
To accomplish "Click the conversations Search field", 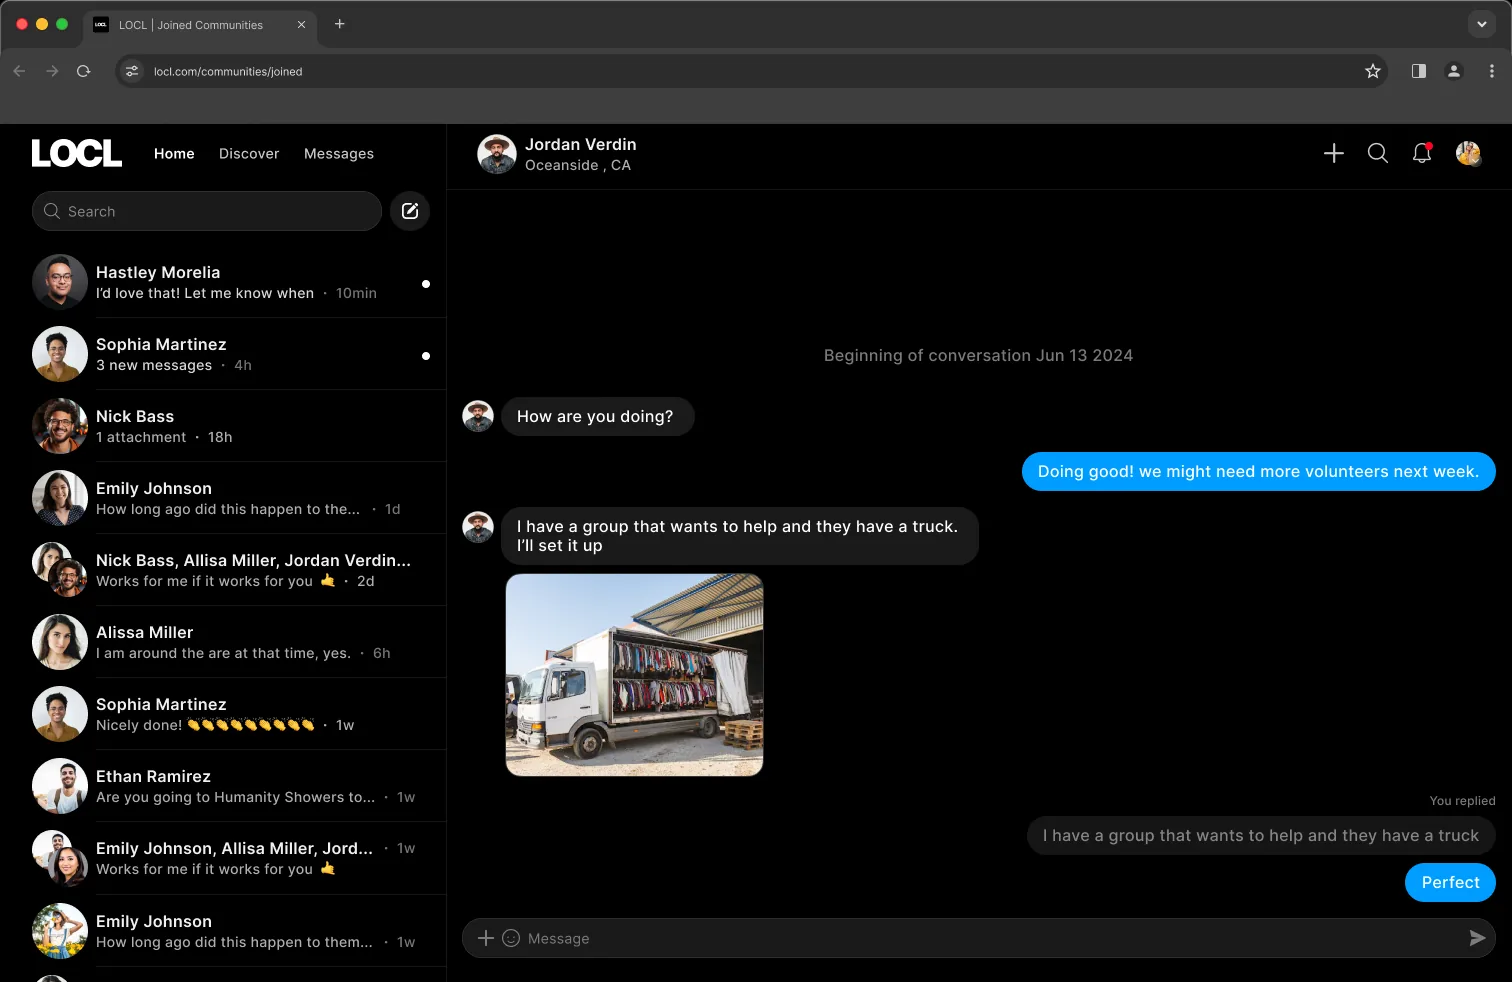I will (x=207, y=211).
